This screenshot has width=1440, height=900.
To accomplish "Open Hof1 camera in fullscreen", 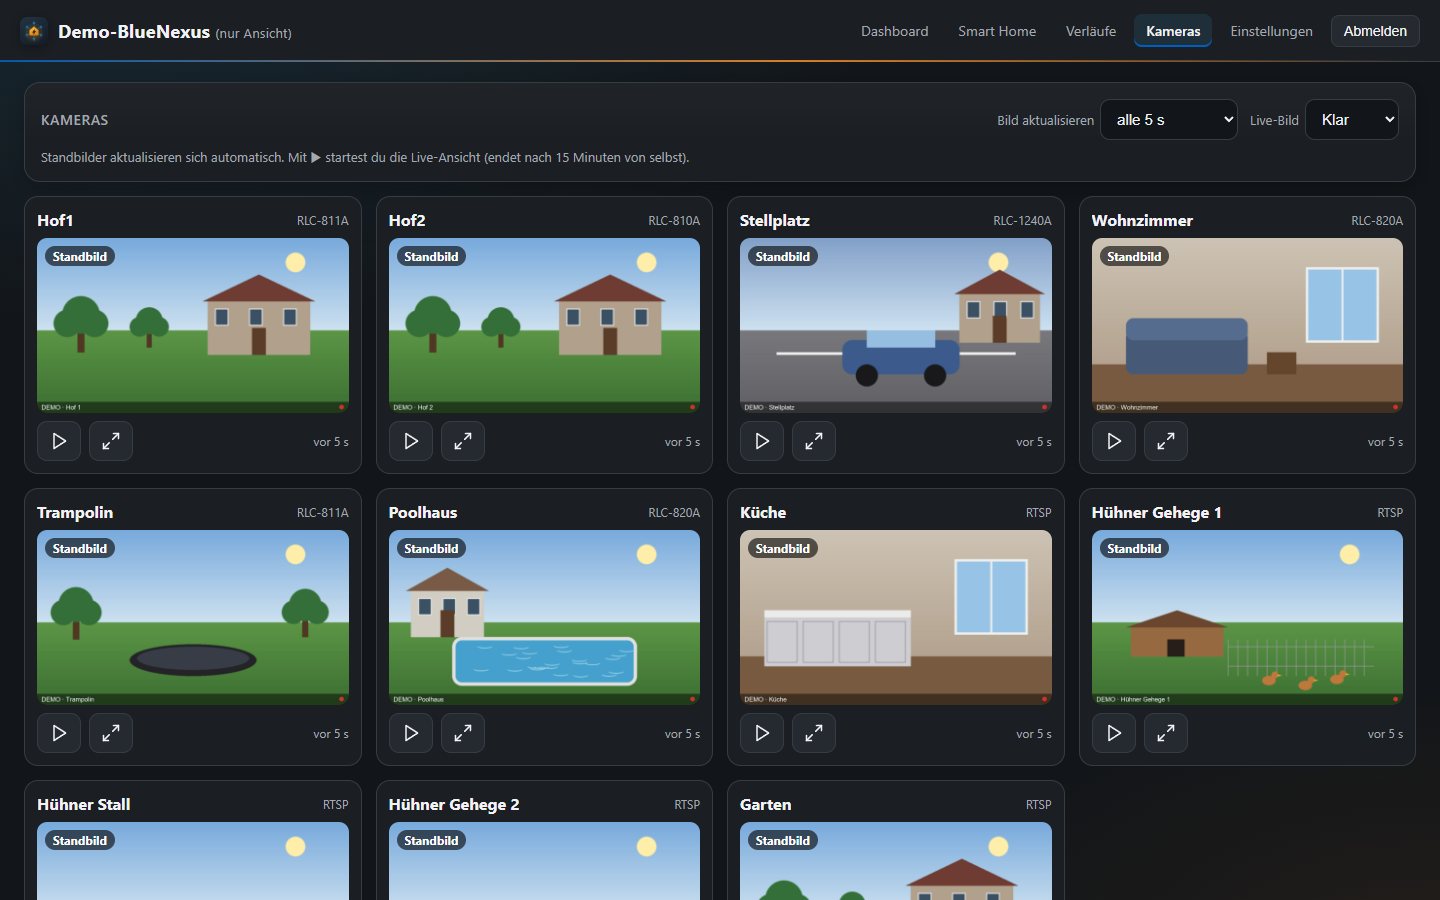I will coord(111,441).
